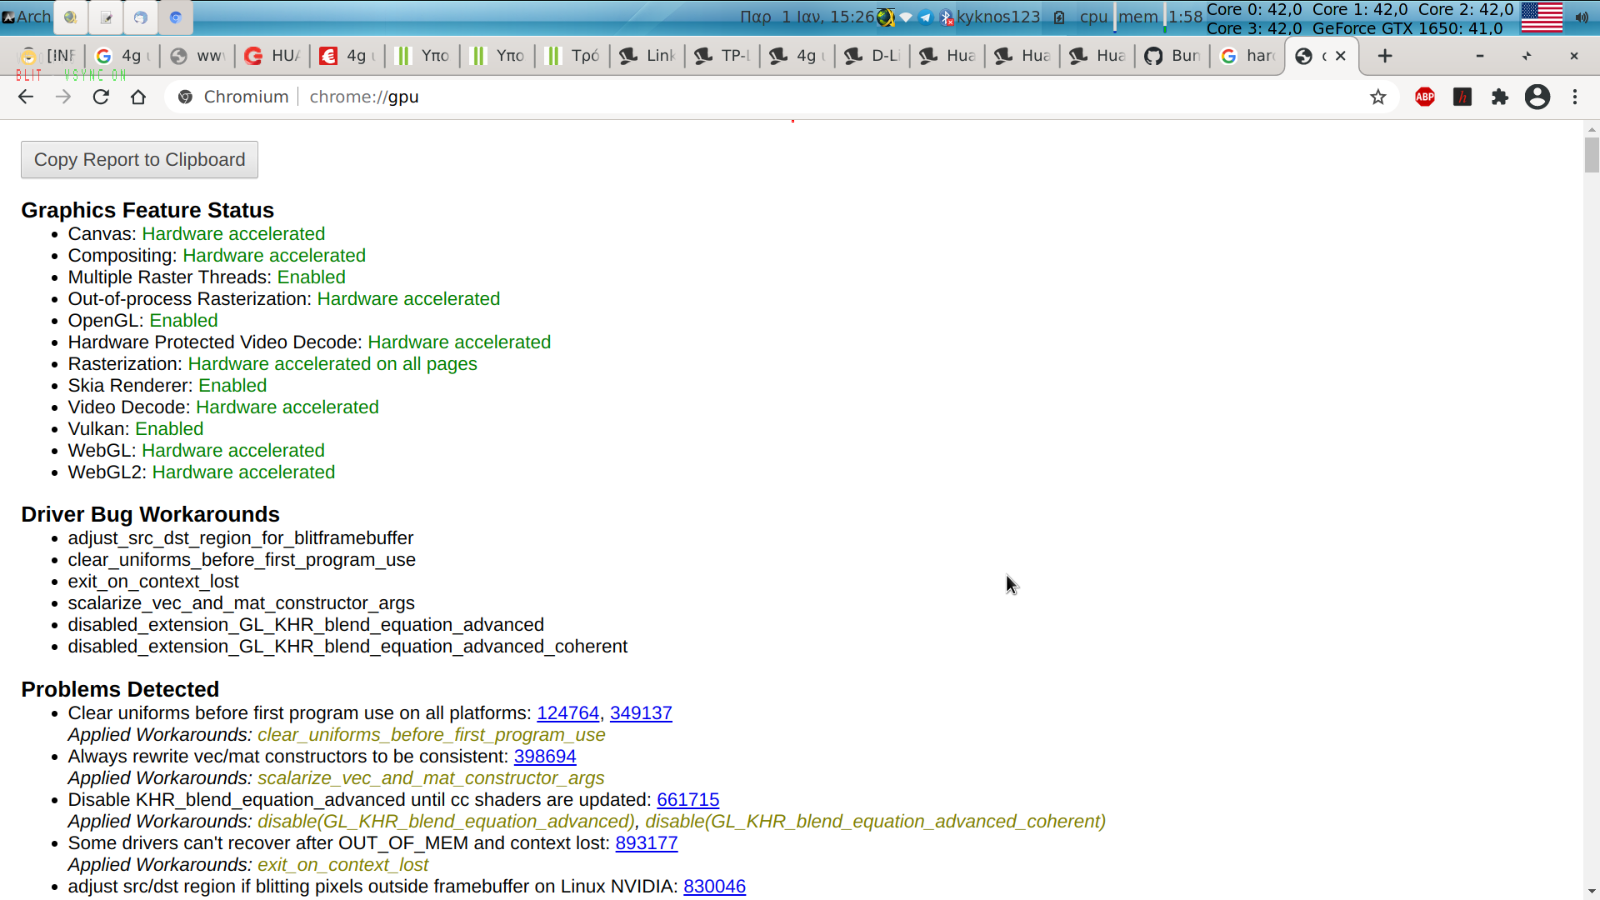The image size is (1600, 900).
Task: Open bug link 830046
Action: [x=715, y=887]
